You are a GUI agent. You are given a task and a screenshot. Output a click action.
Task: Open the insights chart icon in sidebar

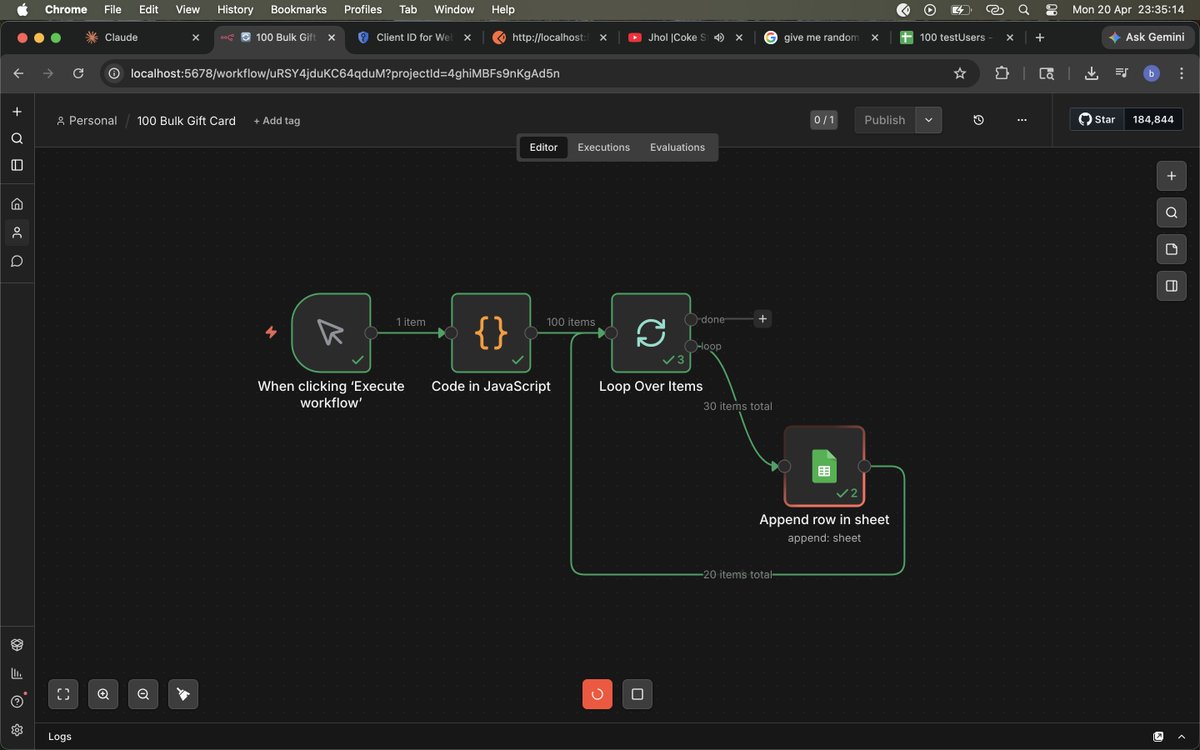click(x=17, y=673)
